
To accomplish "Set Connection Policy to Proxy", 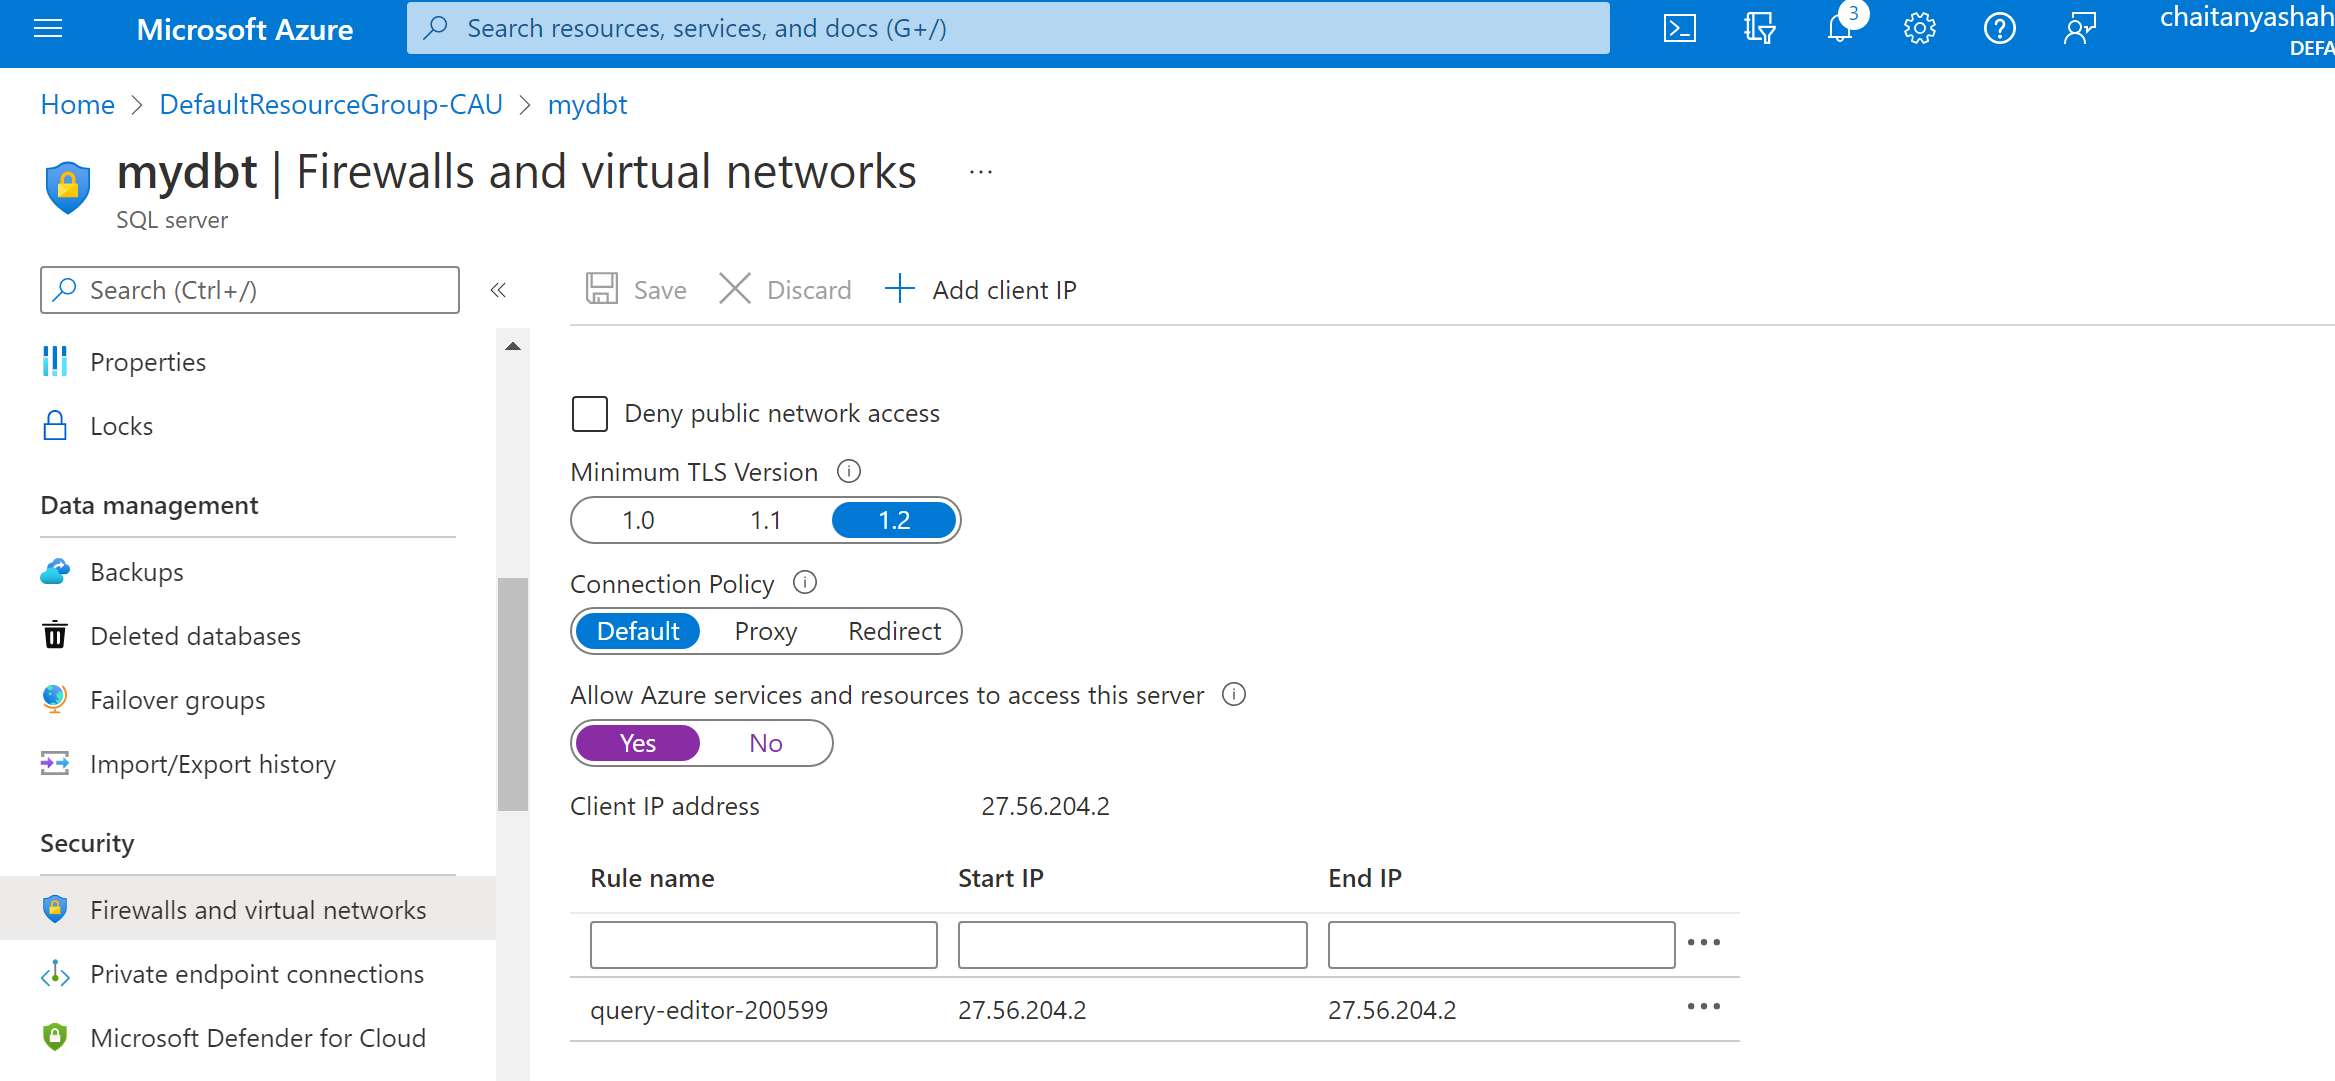I will [x=765, y=630].
